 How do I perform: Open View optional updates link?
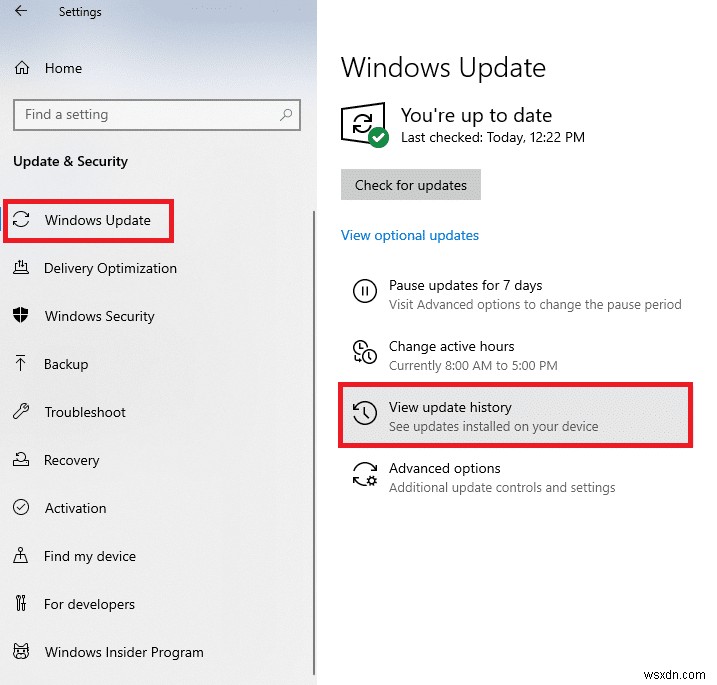(410, 235)
